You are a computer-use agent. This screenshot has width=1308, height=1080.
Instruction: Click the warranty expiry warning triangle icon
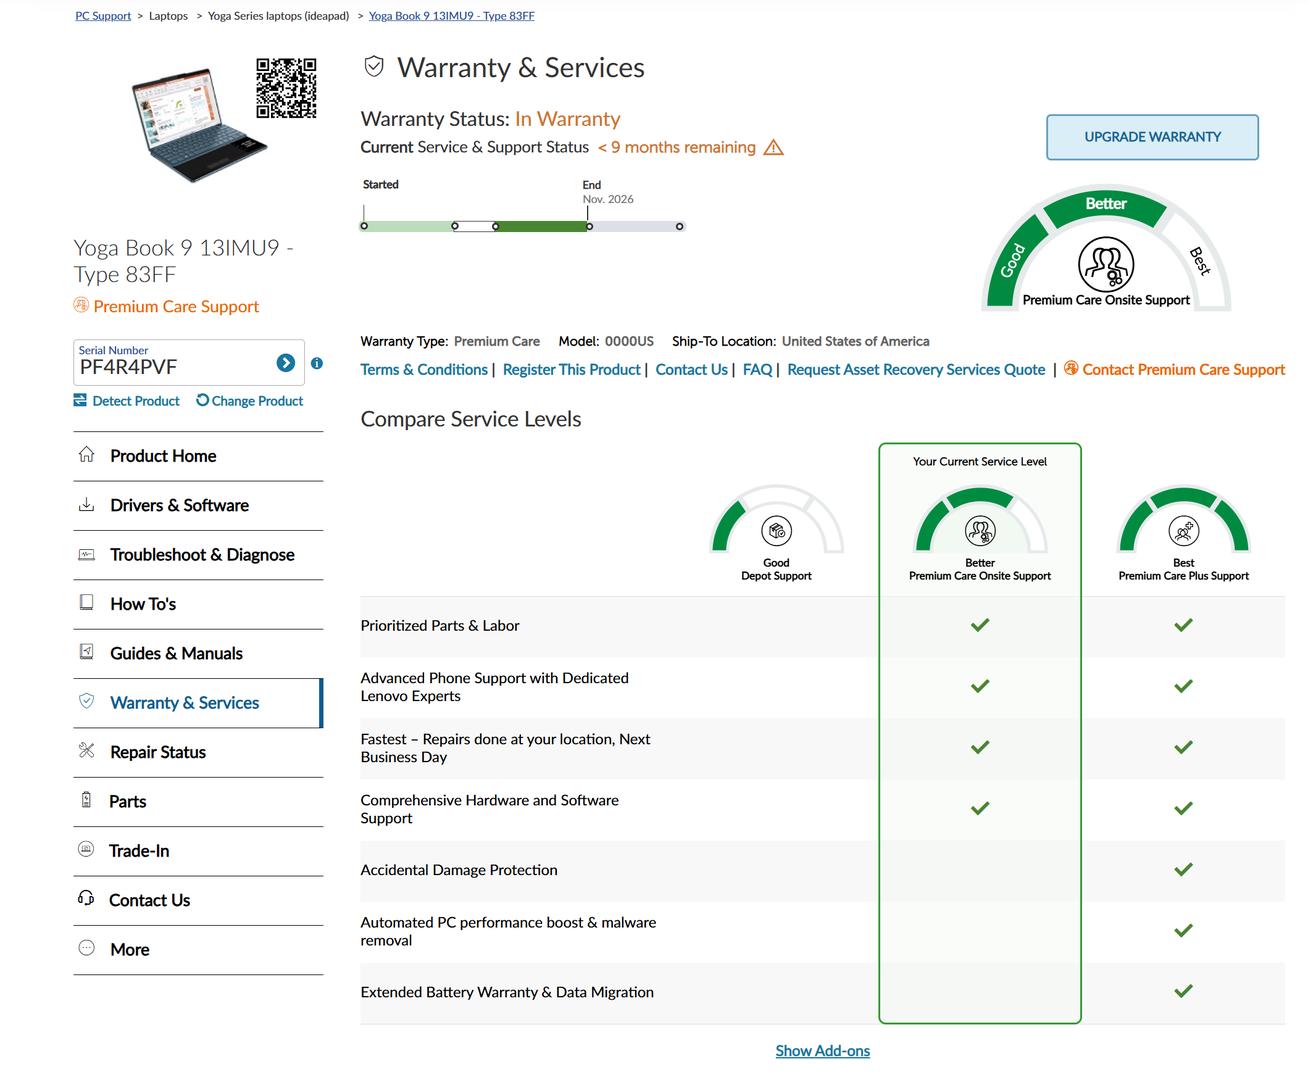(x=773, y=148)
